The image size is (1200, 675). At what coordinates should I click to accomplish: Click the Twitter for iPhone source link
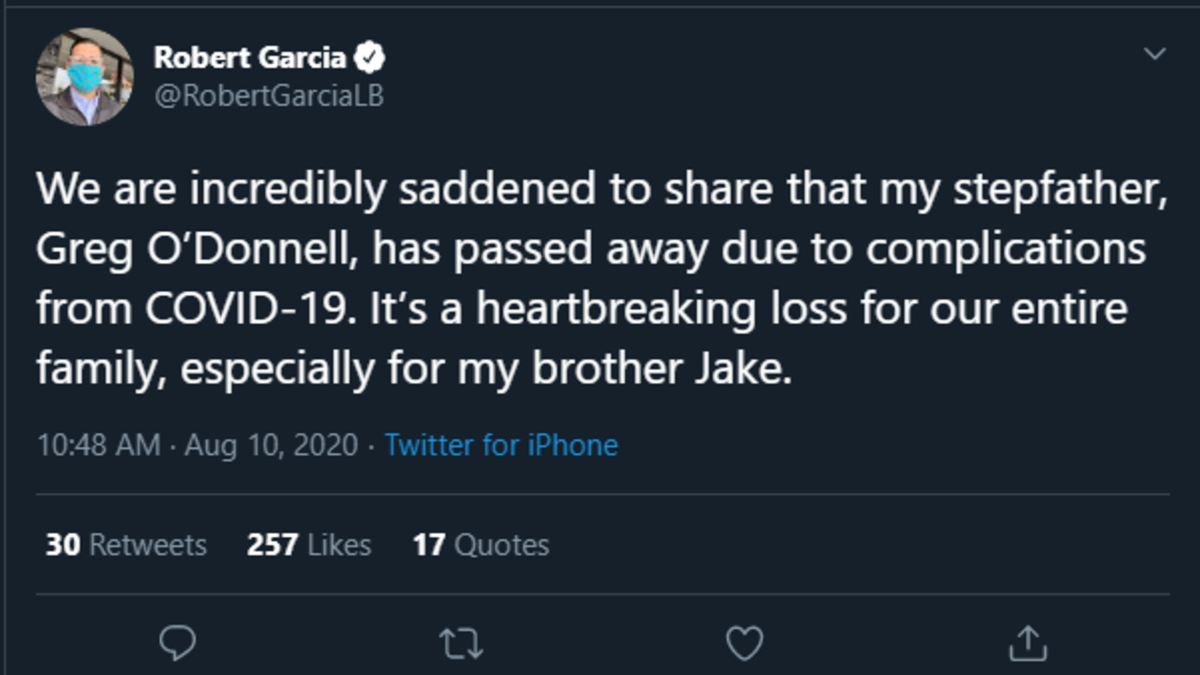coord(501,445)
